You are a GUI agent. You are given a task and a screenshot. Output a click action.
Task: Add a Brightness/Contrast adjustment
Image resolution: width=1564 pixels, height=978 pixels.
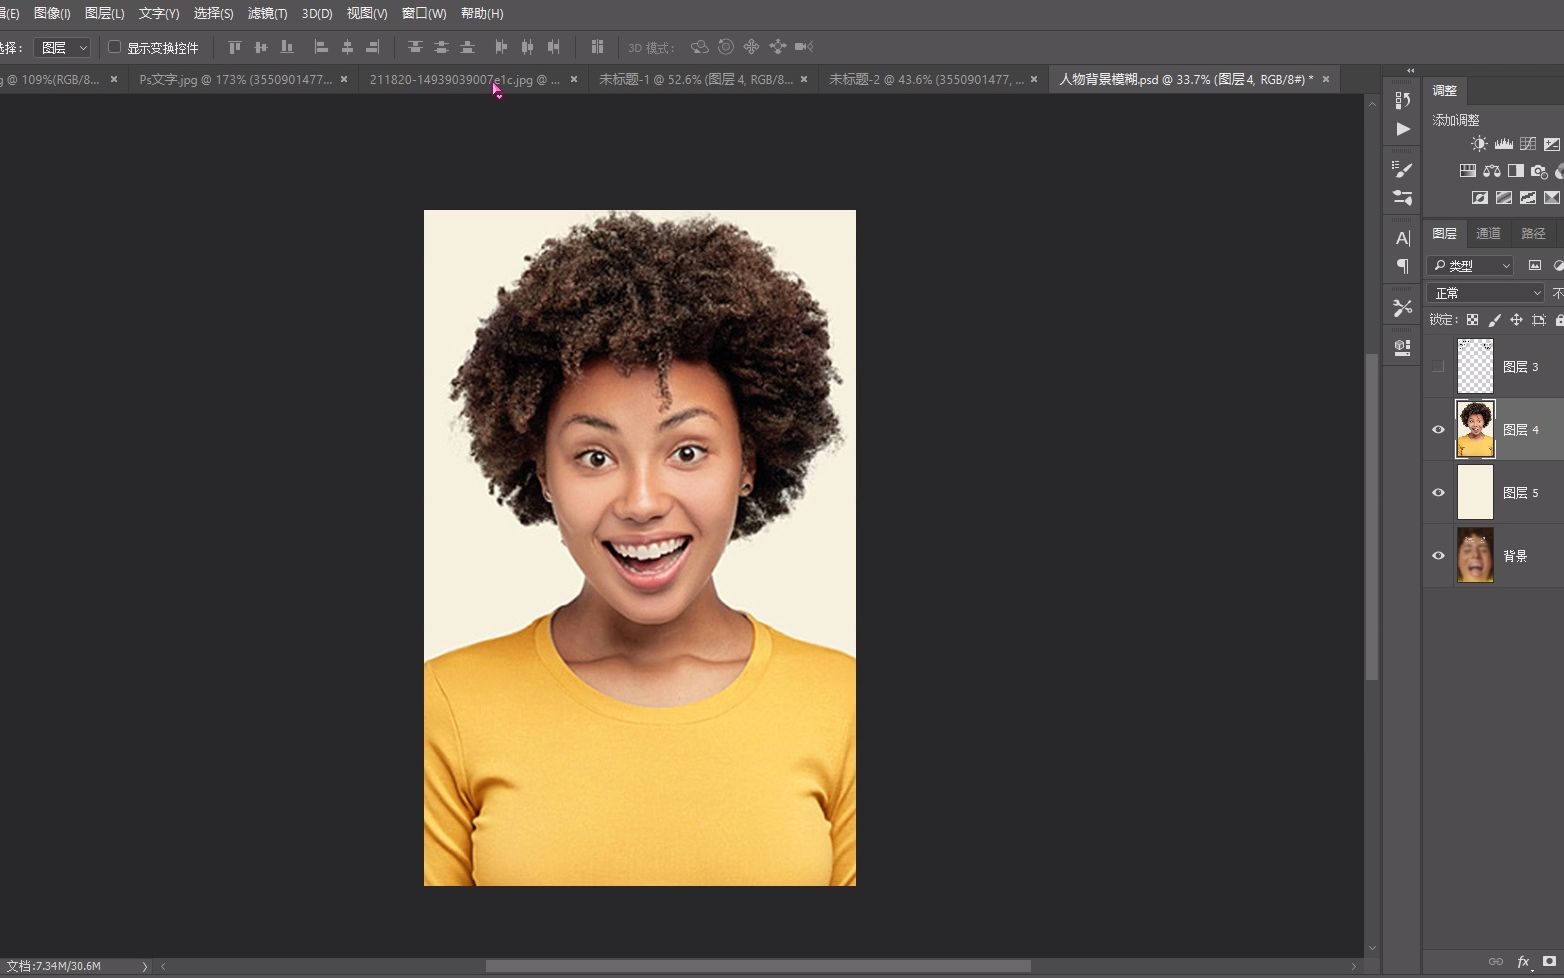pos(1479,144)
